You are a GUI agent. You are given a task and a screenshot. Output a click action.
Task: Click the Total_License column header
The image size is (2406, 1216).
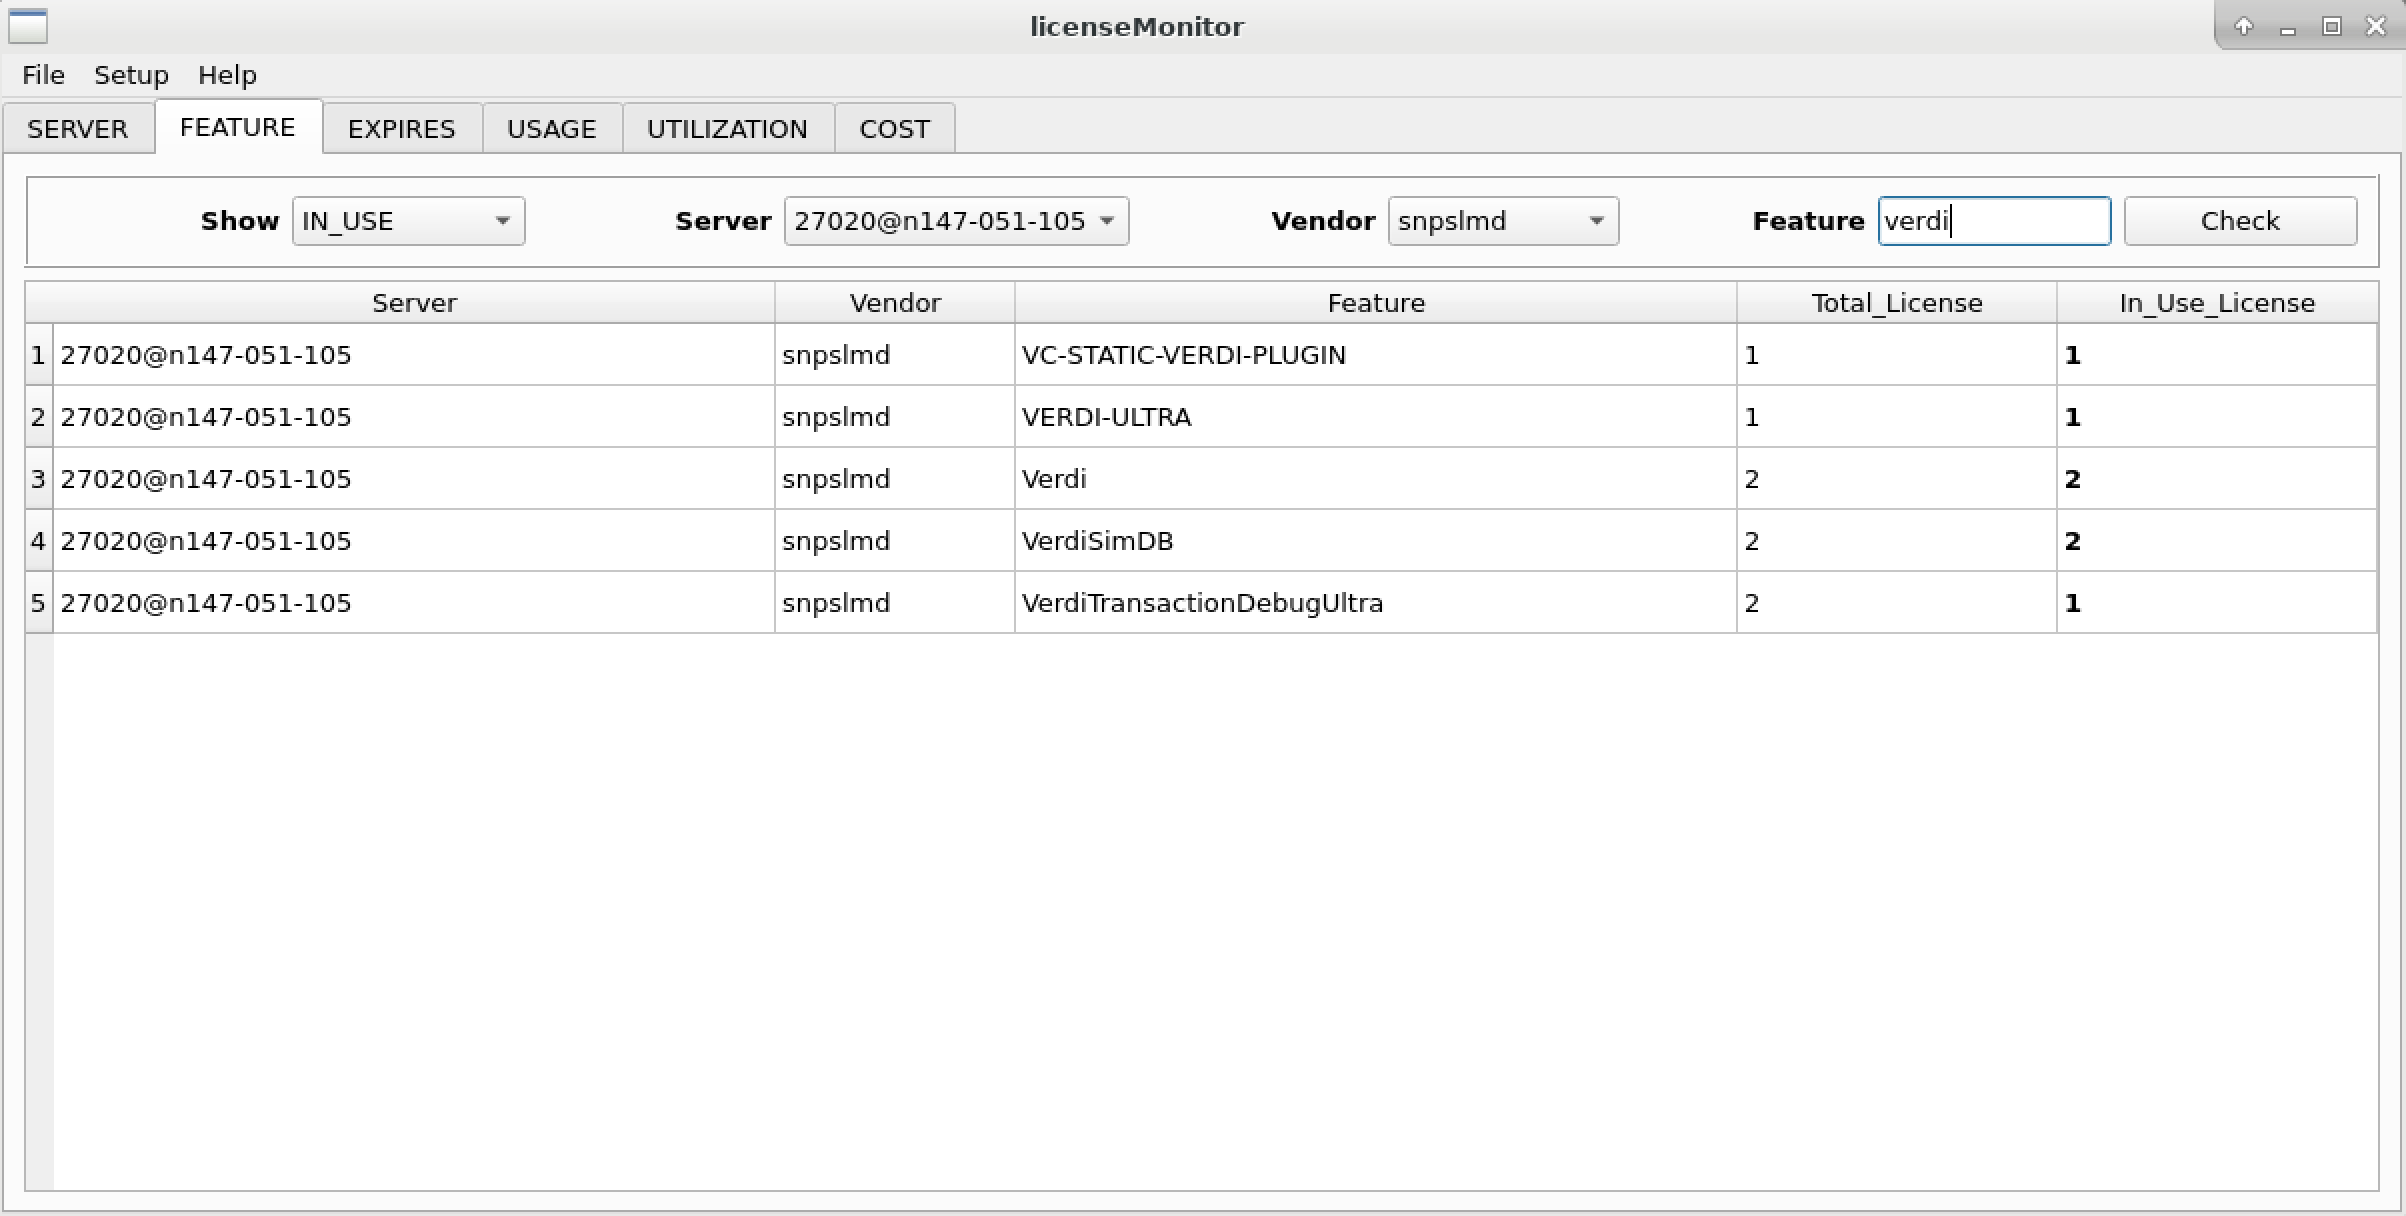1897,303
